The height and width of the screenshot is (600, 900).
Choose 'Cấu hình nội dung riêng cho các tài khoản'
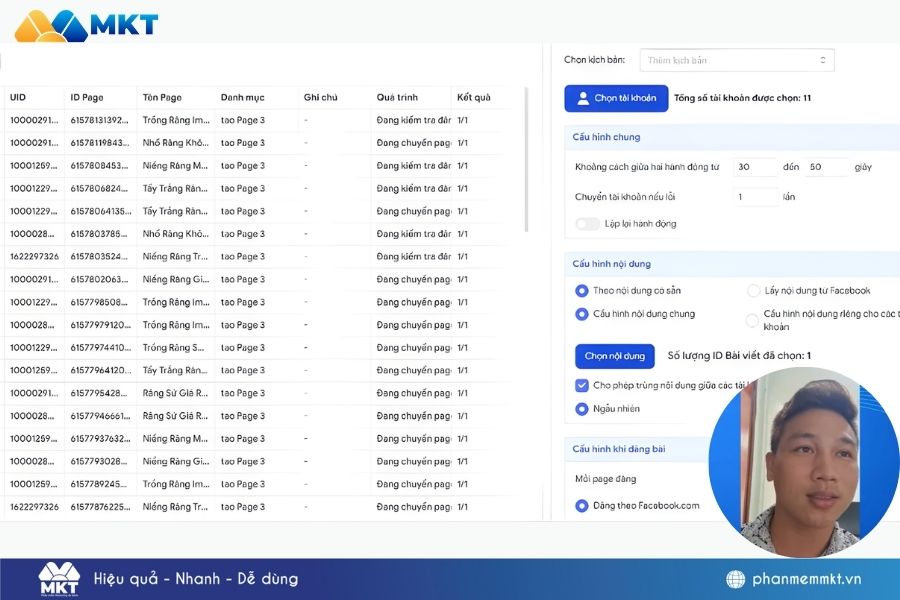(x=753, y=316)
